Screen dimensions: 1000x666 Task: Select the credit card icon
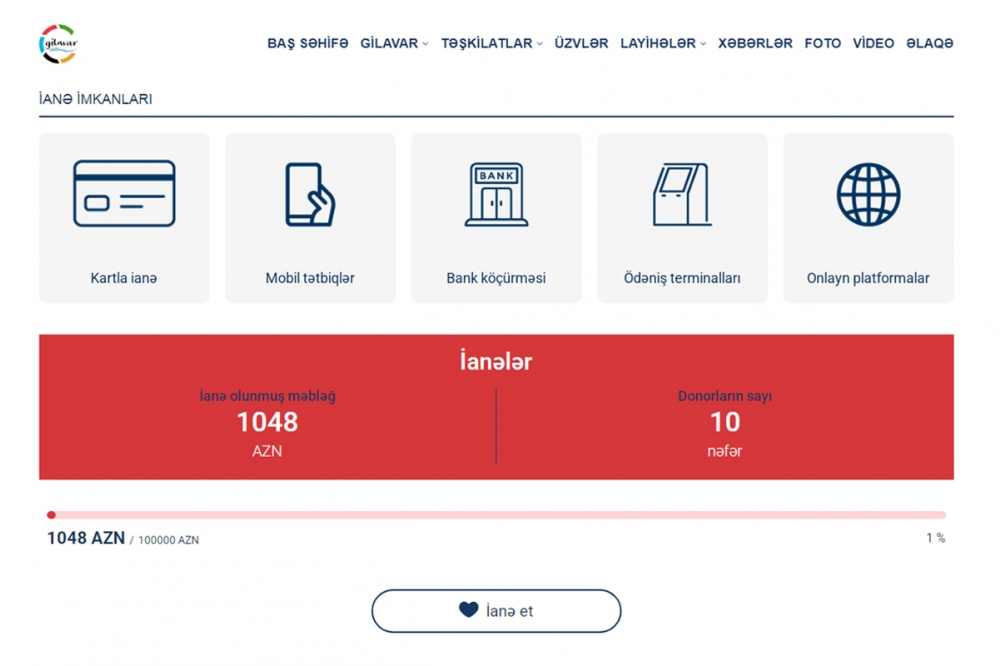click(124, 194)
